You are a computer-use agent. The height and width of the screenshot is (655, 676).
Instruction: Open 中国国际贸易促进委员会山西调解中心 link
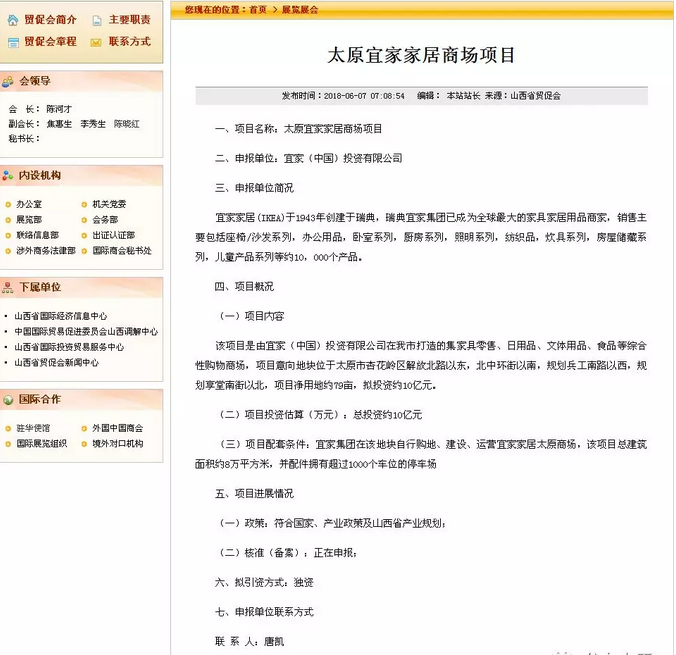pyautogui.click(x=86, y=332)
